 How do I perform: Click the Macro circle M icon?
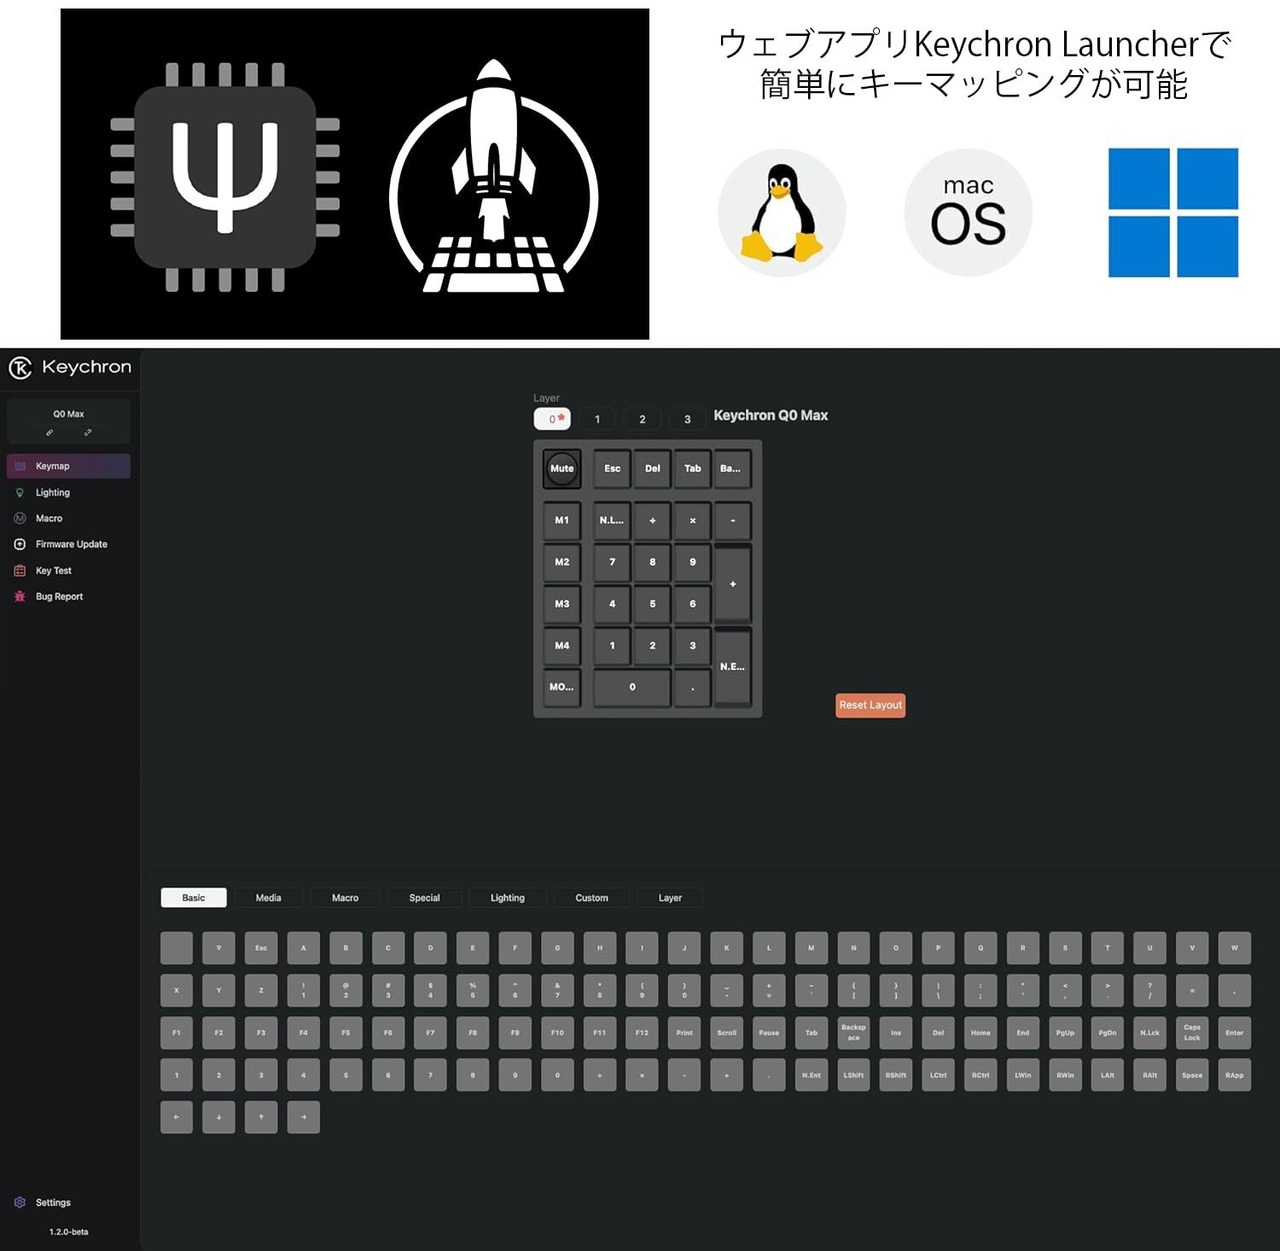[19, 519]
